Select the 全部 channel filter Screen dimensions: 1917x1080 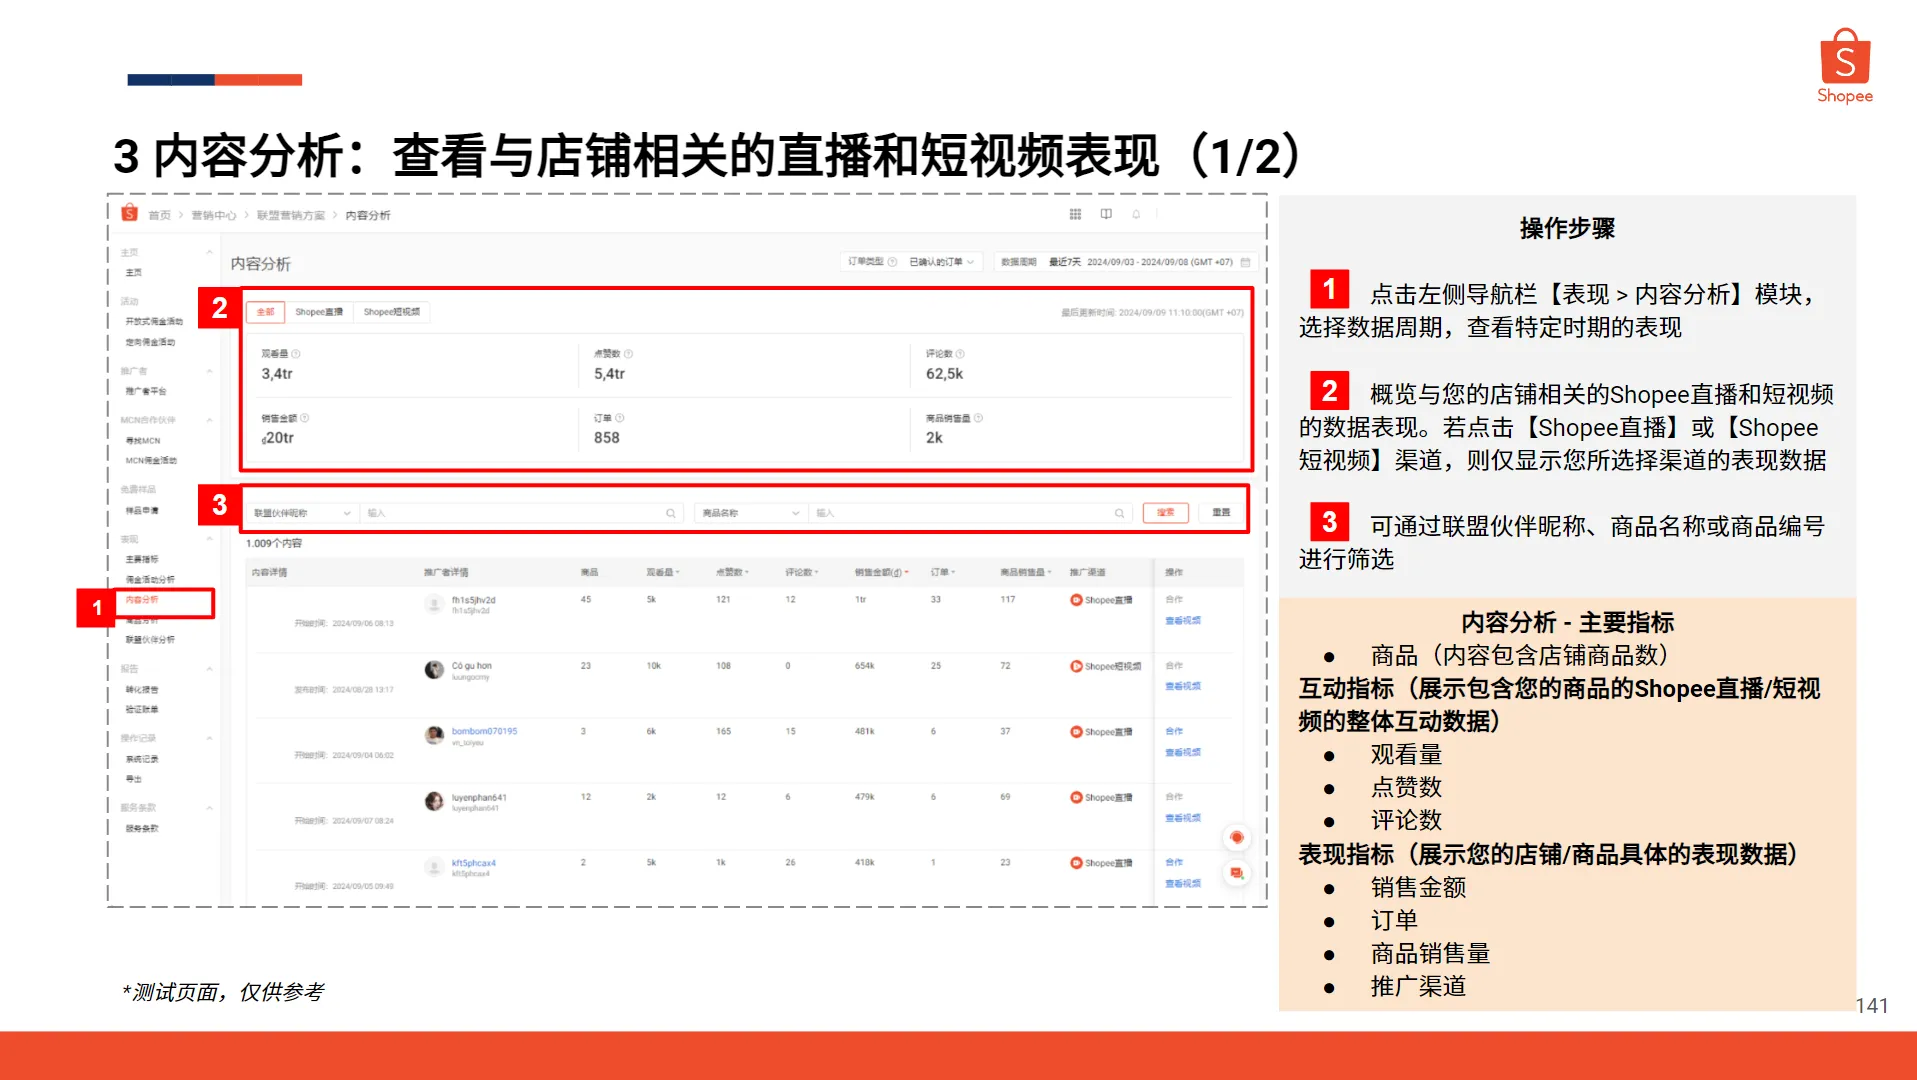coord(265,311)
